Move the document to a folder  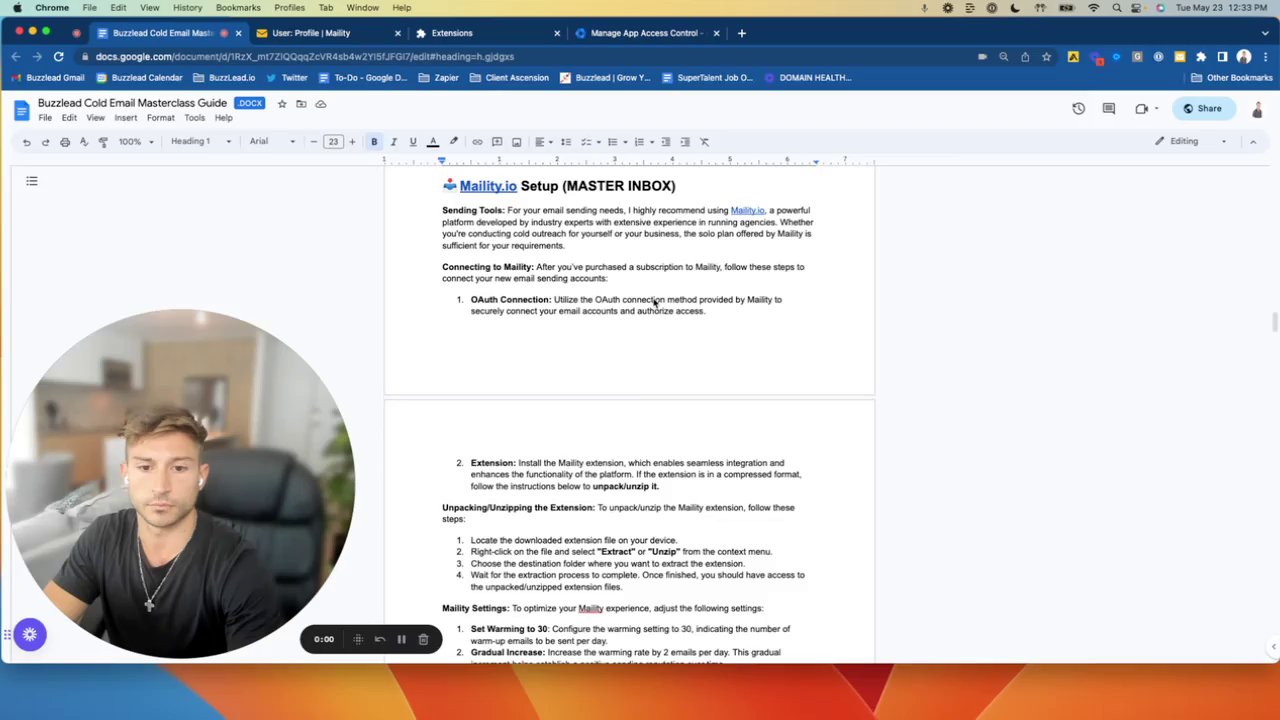click(x=301, y=104)
